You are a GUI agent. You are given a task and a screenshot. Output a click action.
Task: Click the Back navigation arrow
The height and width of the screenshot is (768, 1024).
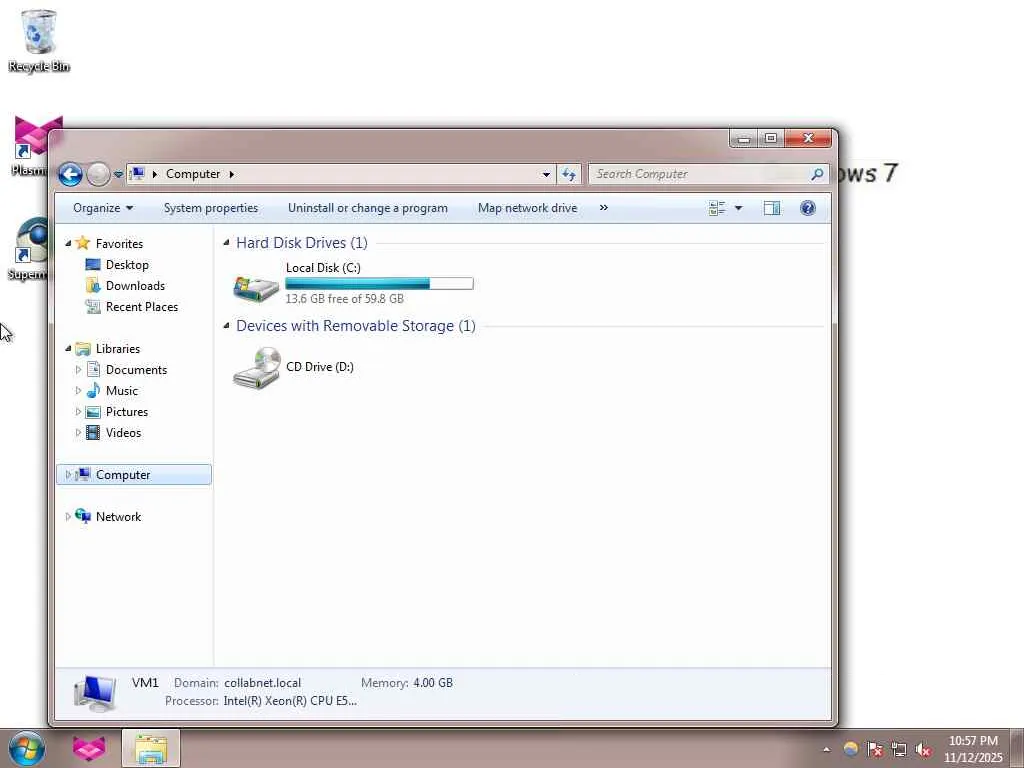(70, 174)
